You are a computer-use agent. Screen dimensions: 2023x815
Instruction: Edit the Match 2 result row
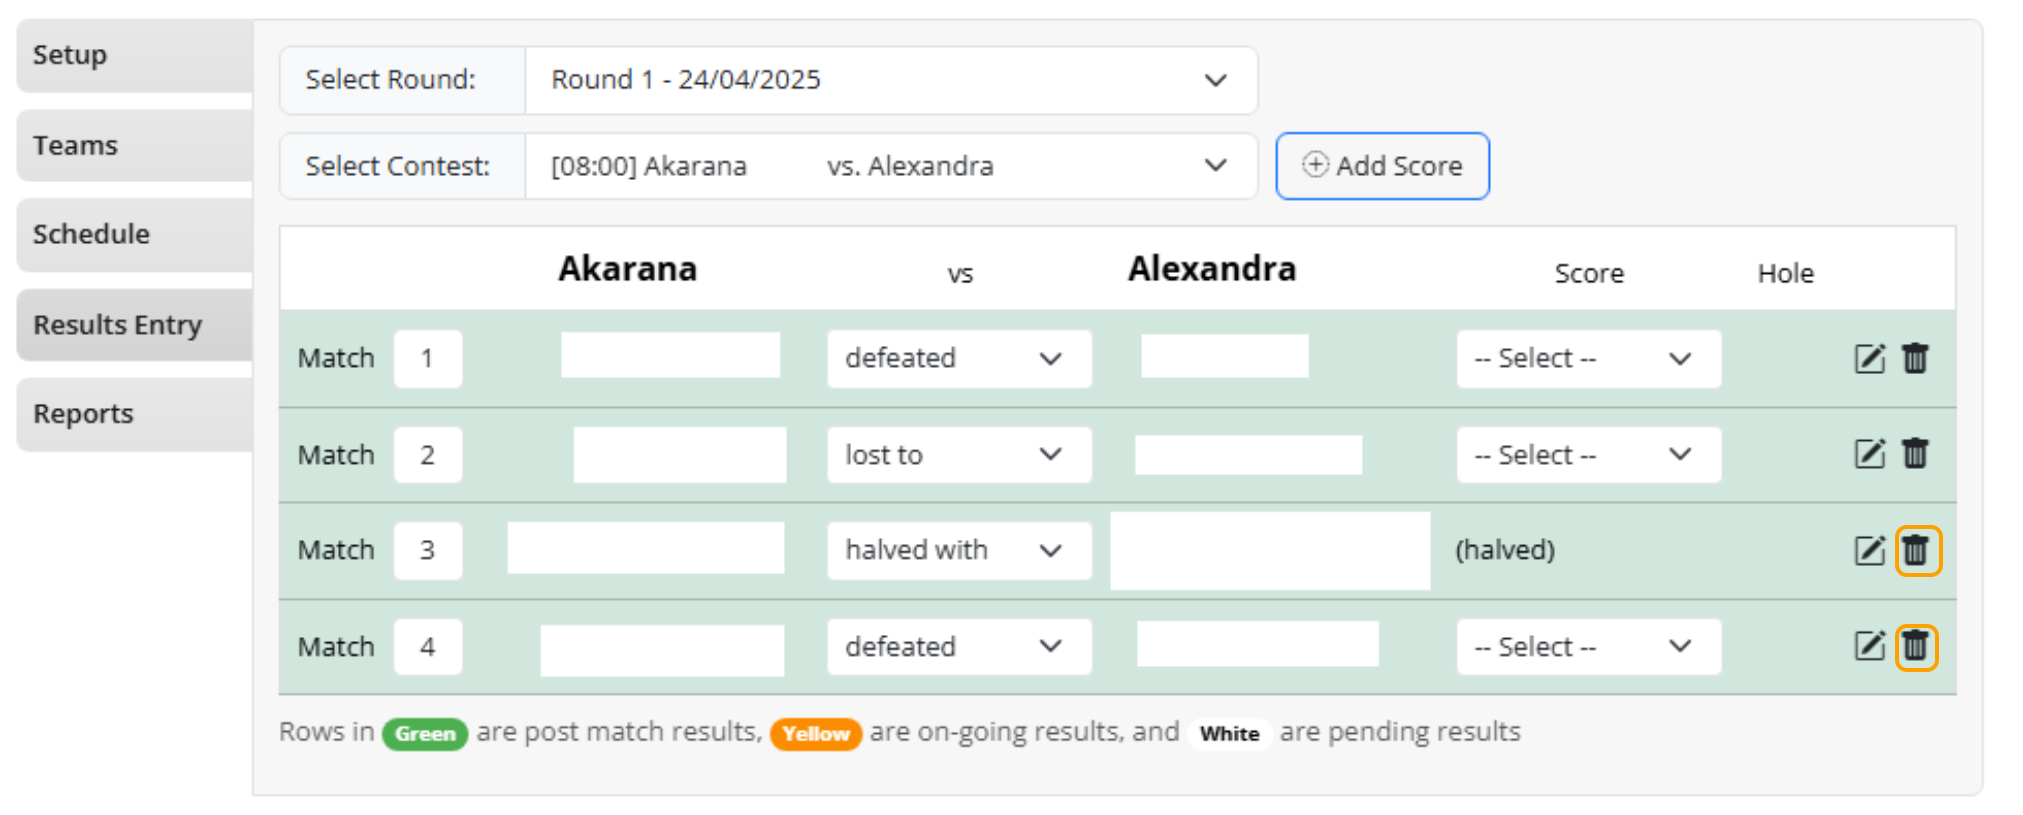[x=1869, y=454]
